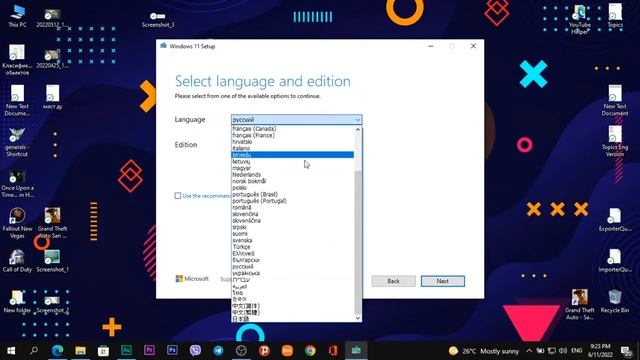Pick hrvatski option
This screenshot has height=360, width=640.
coord(293,142)
